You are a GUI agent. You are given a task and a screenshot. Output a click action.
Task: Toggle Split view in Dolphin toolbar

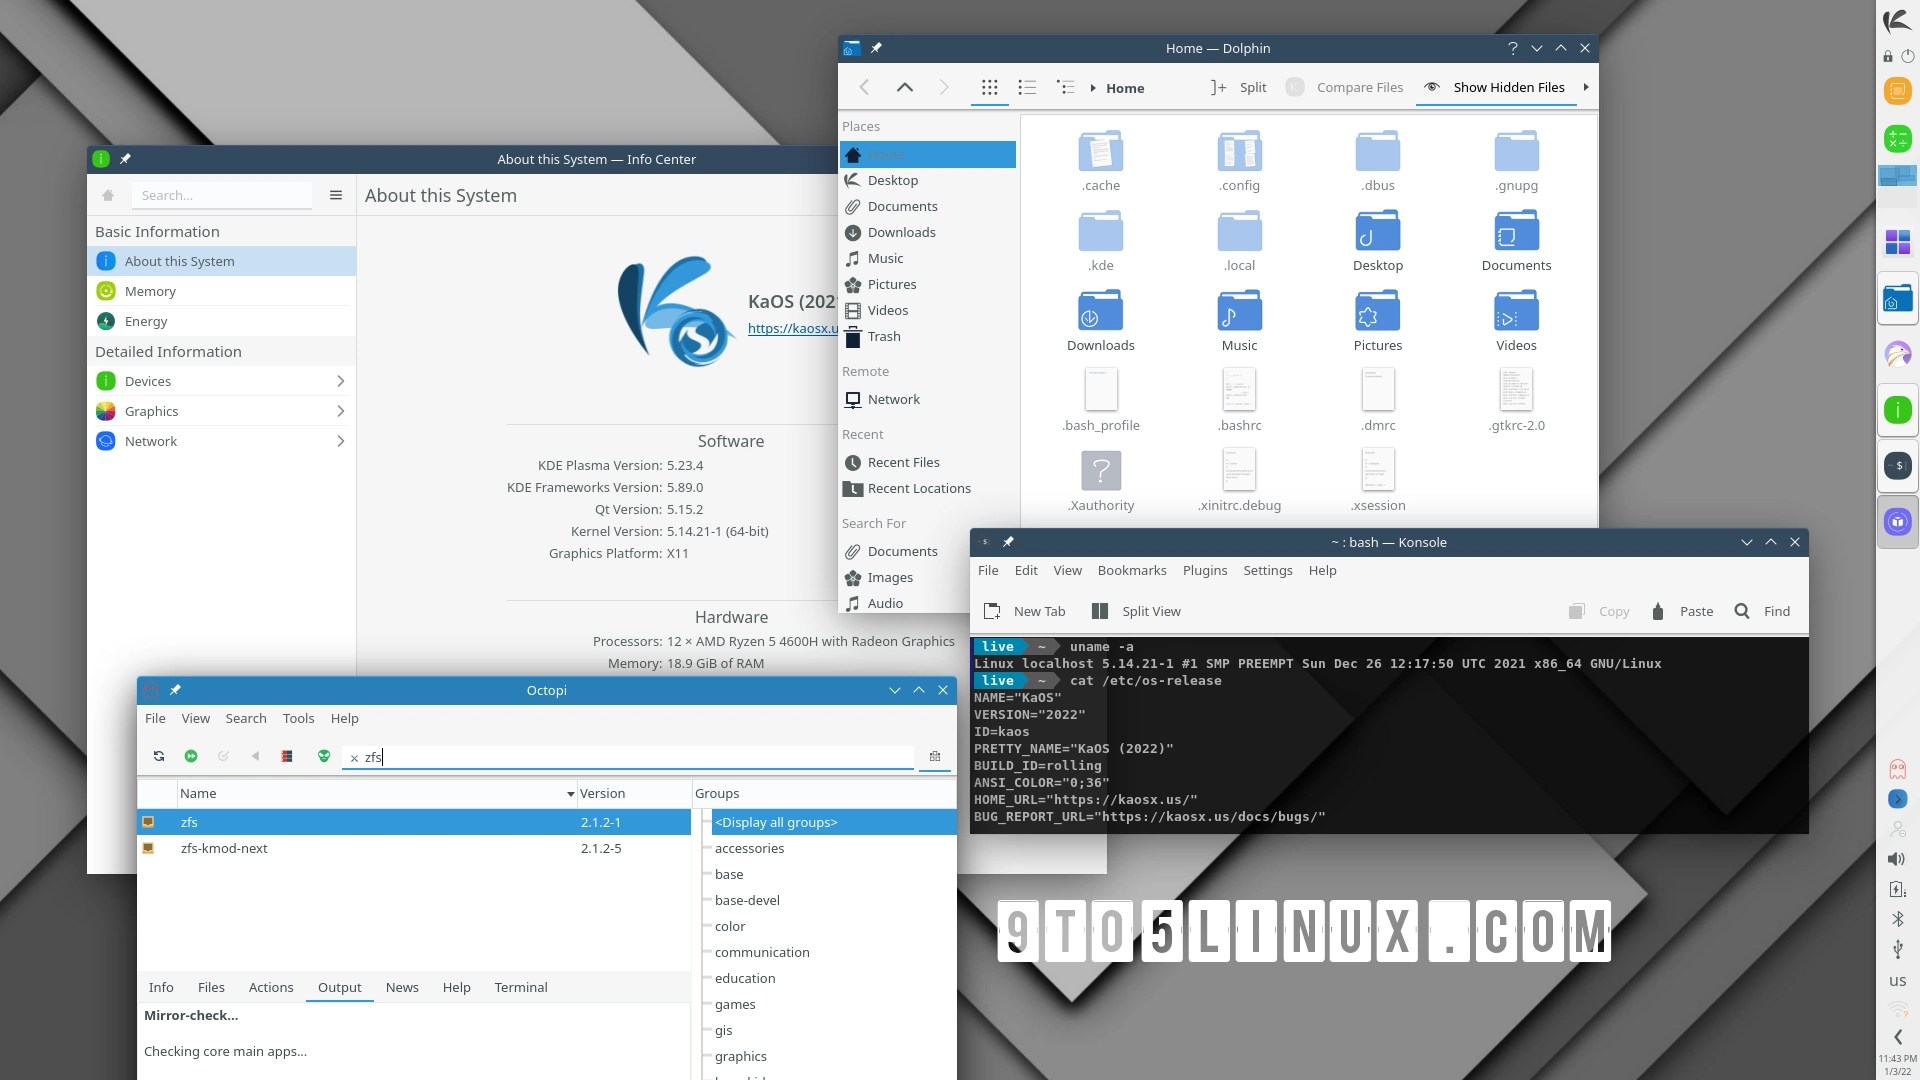click(x=1238, y=88)
